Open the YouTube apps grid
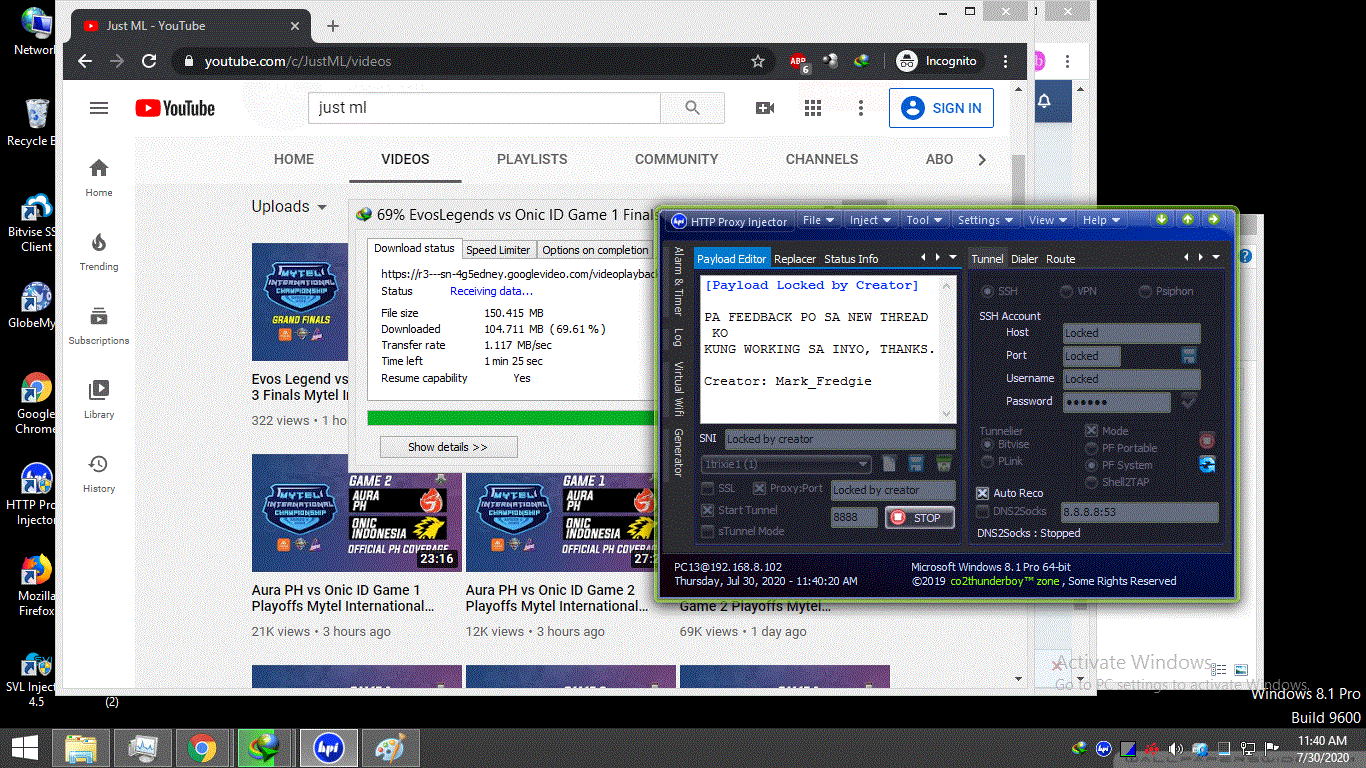 (x=813, y=108)
